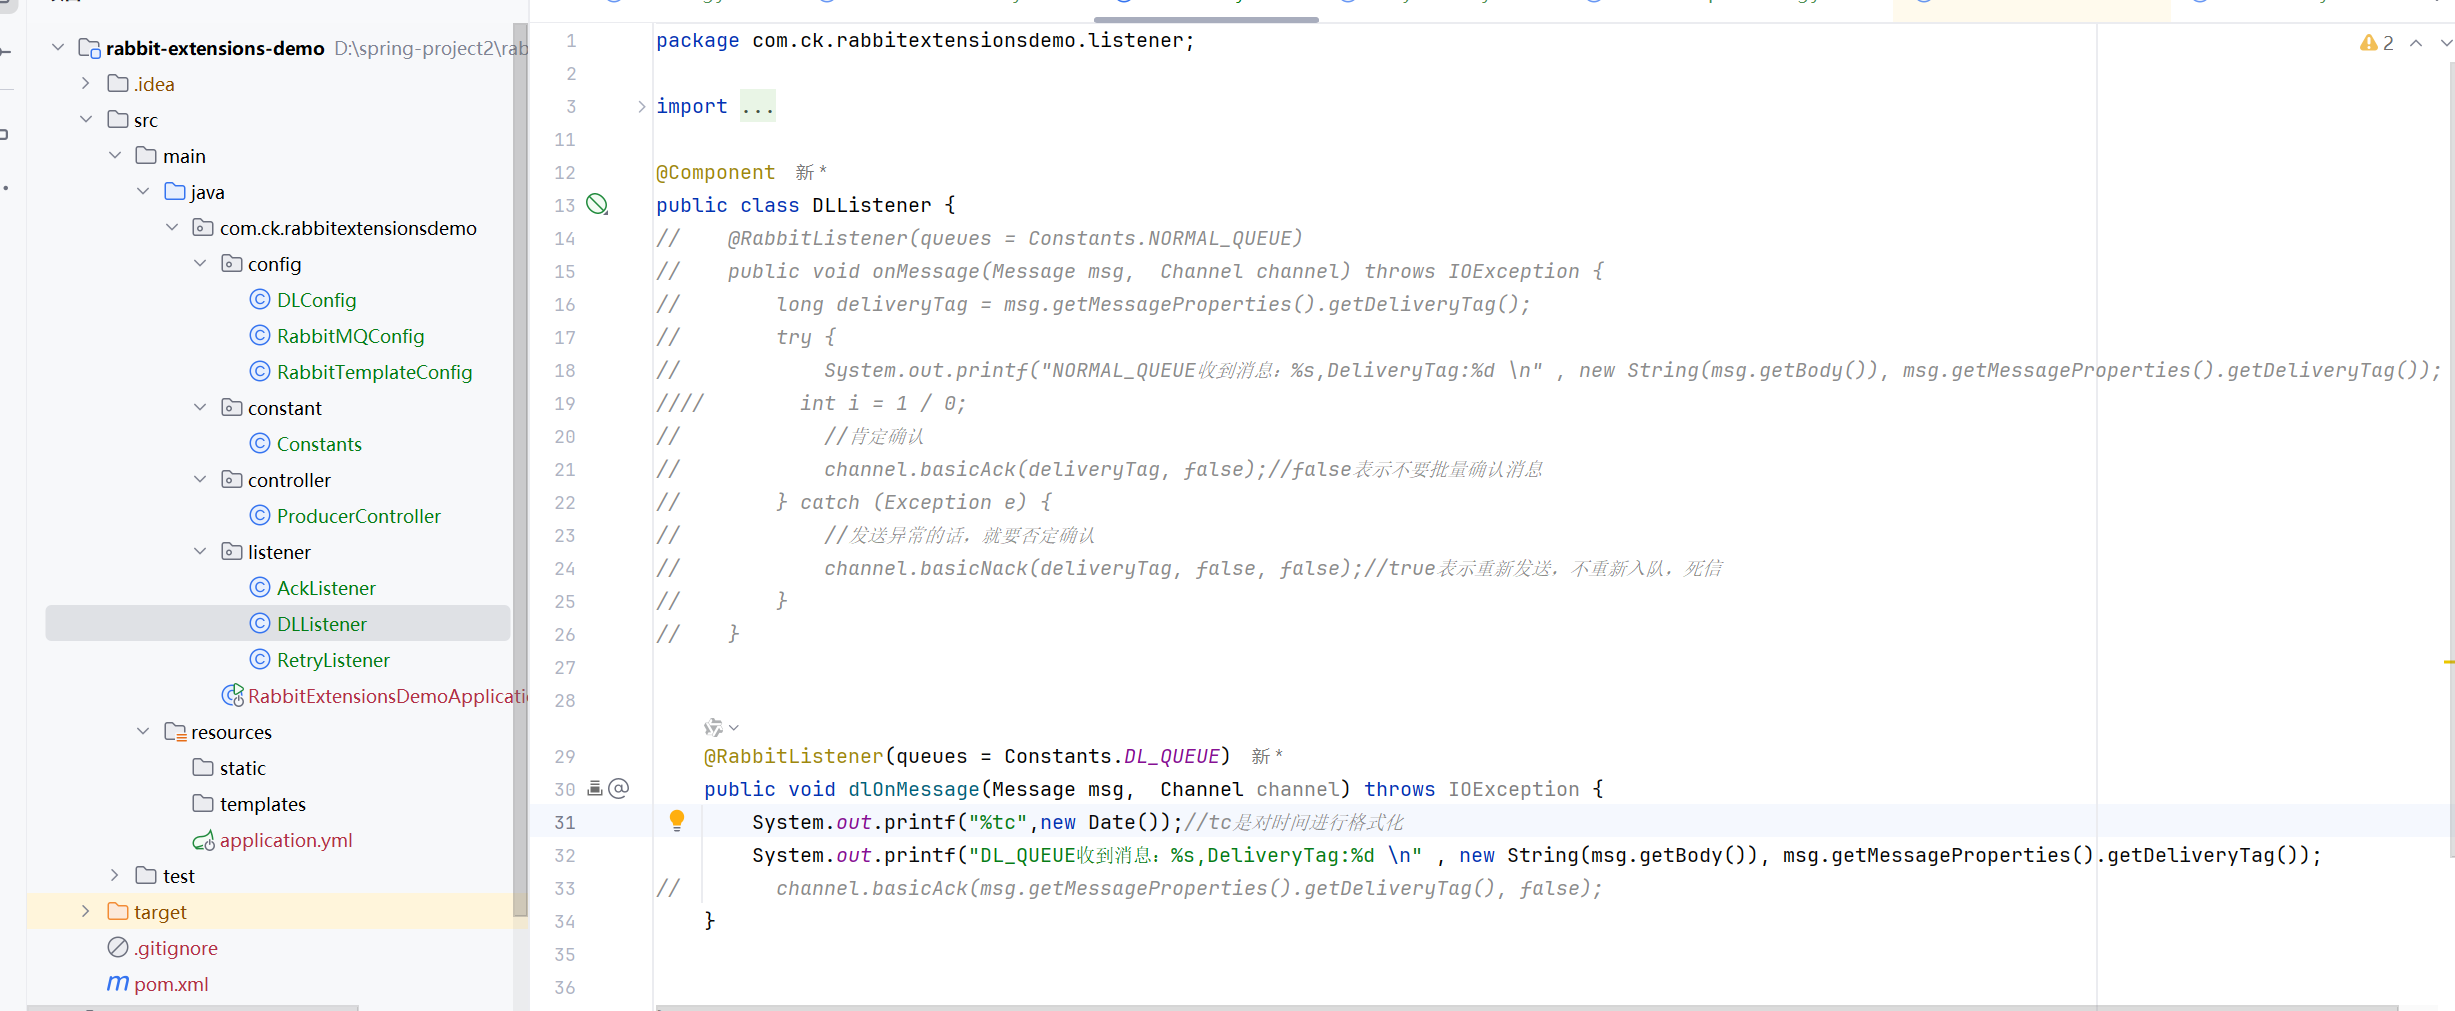Click line number 31 in the gutter
Screen dimensions: 2455x1011
click(565, 822)
